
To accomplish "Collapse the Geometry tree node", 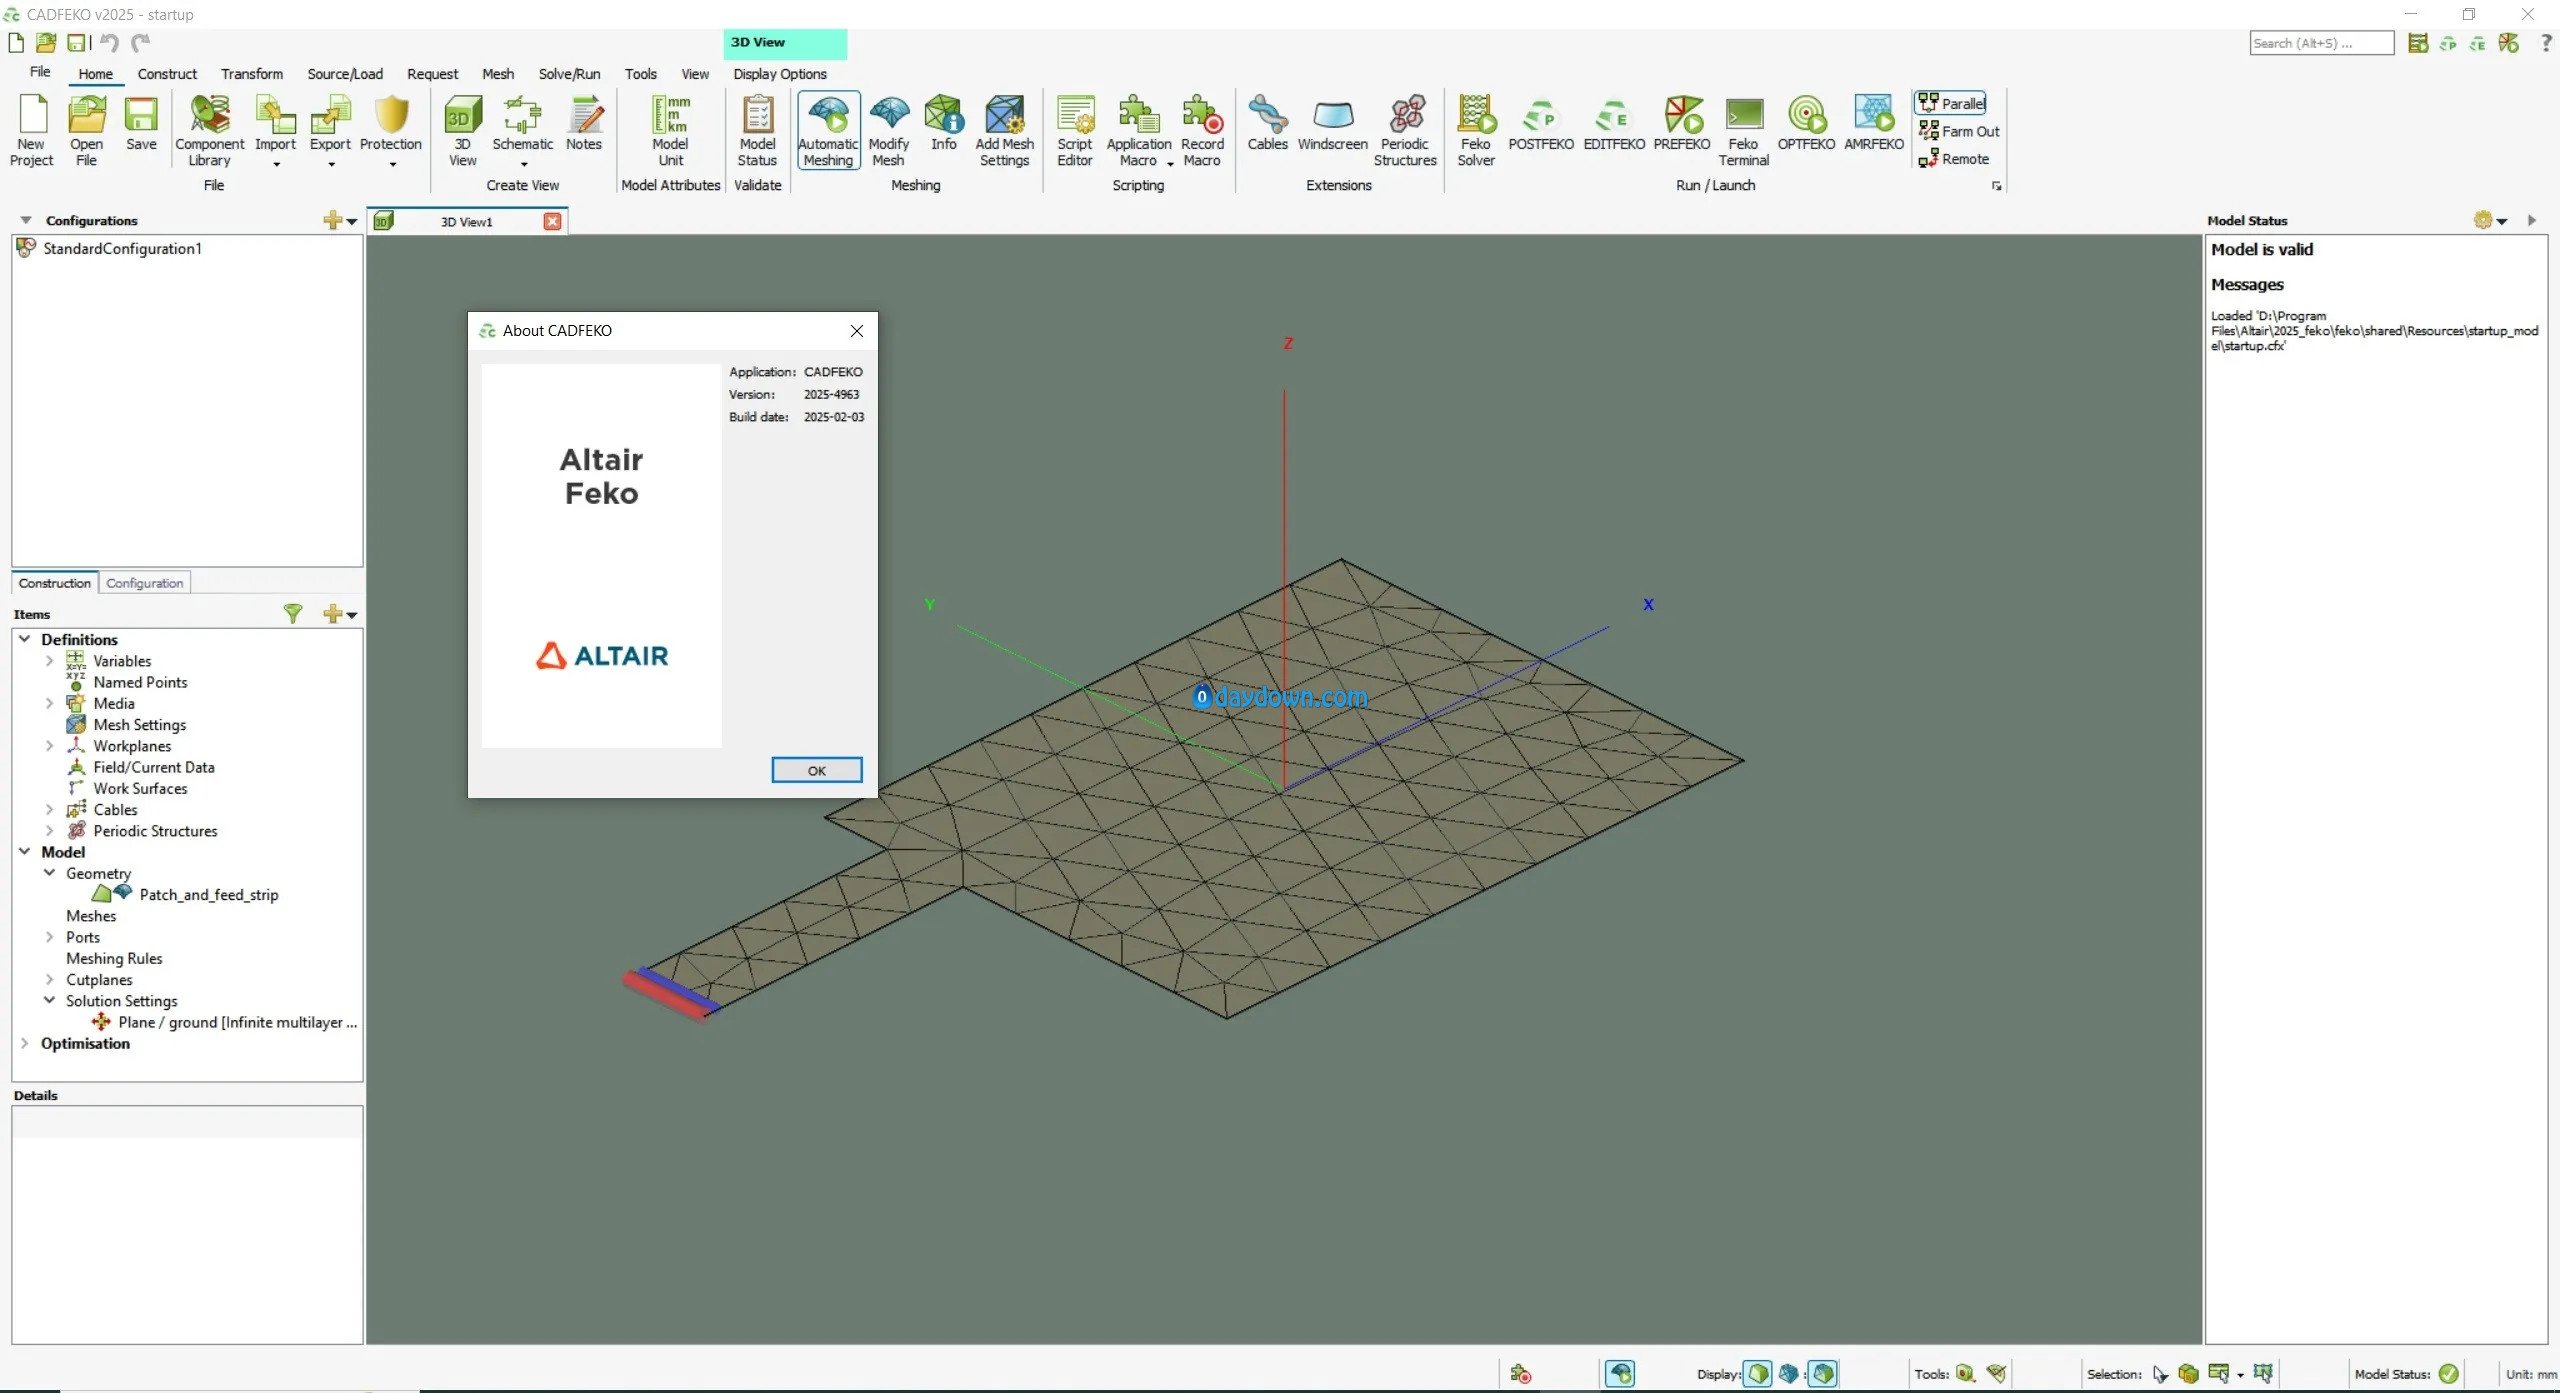I will tap(49, 873).
